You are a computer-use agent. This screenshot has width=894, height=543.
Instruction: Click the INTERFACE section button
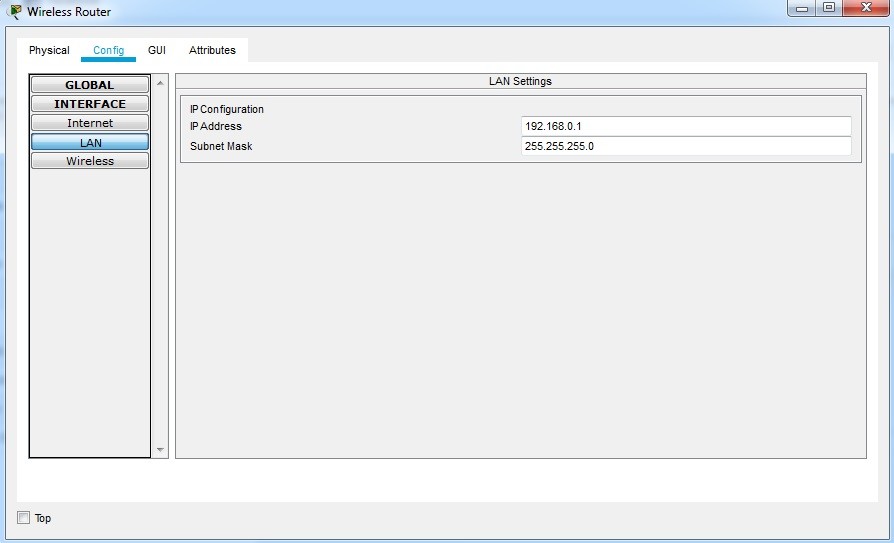(90, 104)
